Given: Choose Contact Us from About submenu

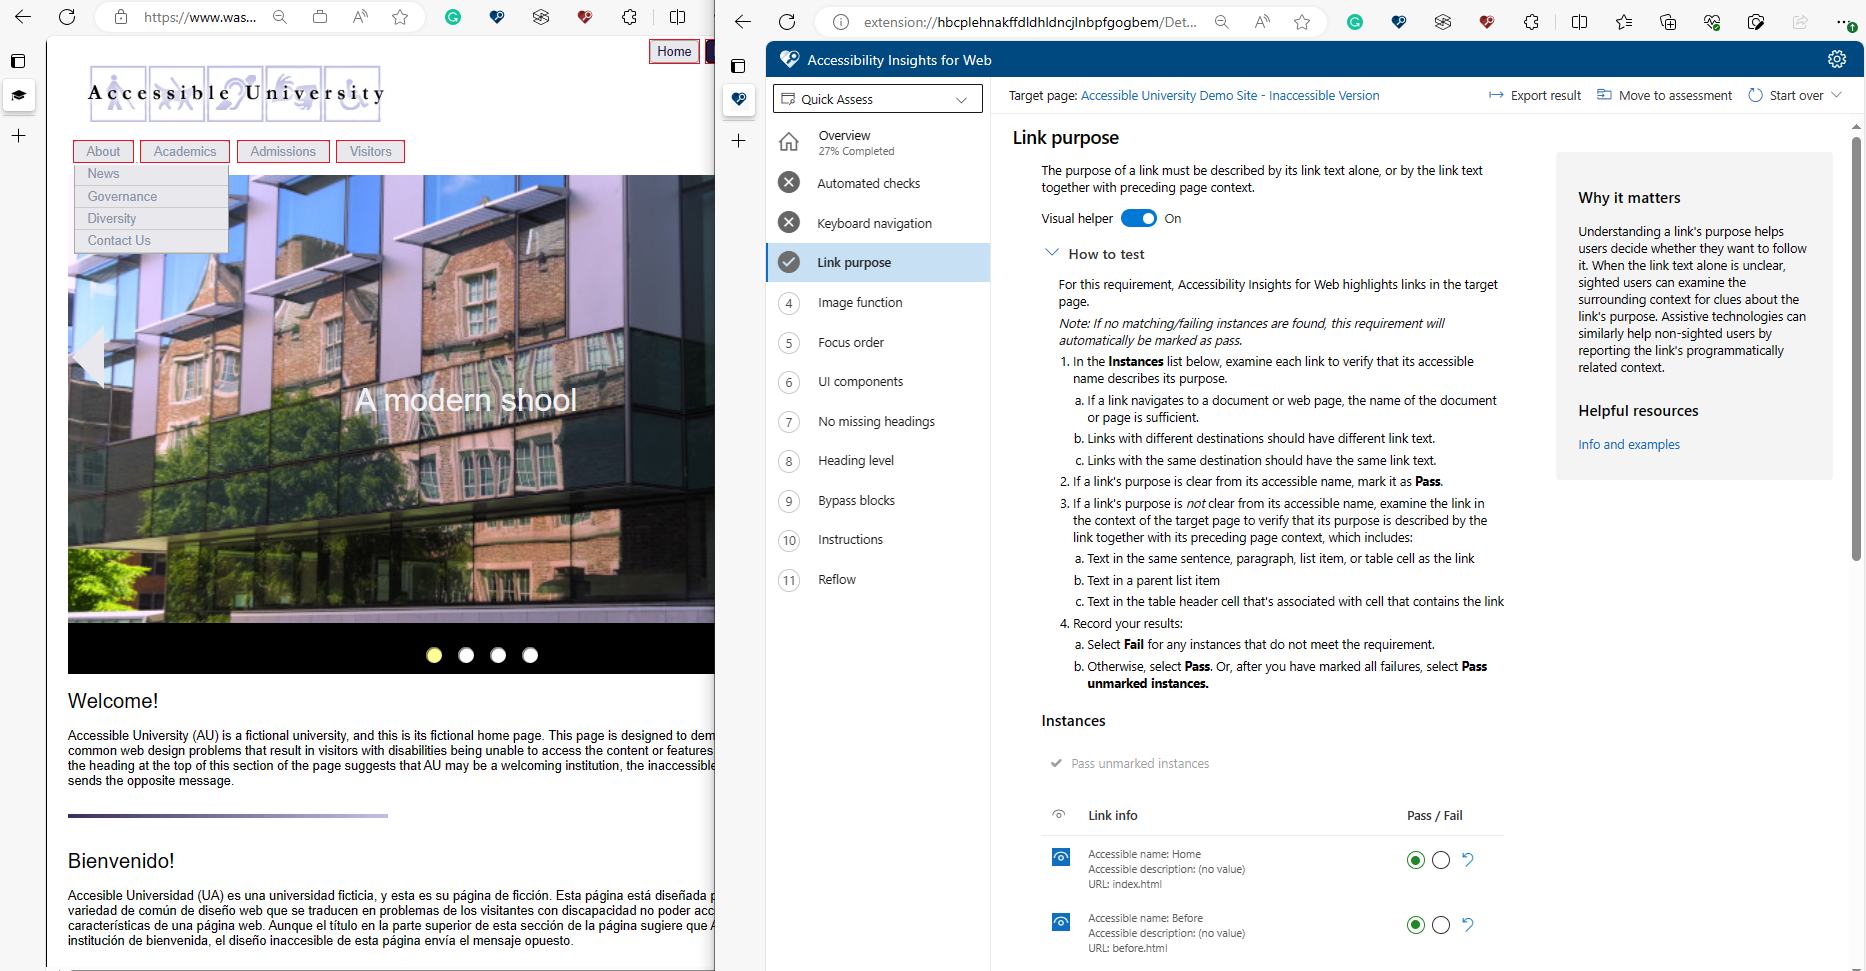Looking at the screenshot, I should [x=151, y=240].
